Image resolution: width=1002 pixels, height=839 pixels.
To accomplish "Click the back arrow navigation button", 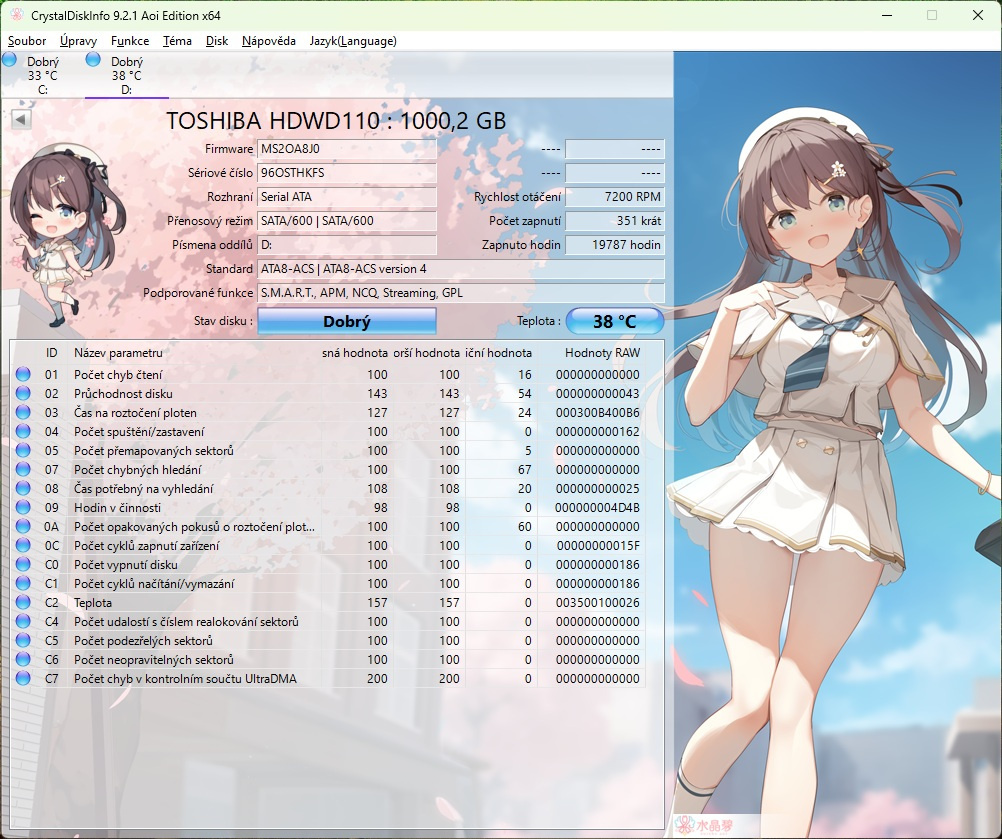I will tap(19, 118).
